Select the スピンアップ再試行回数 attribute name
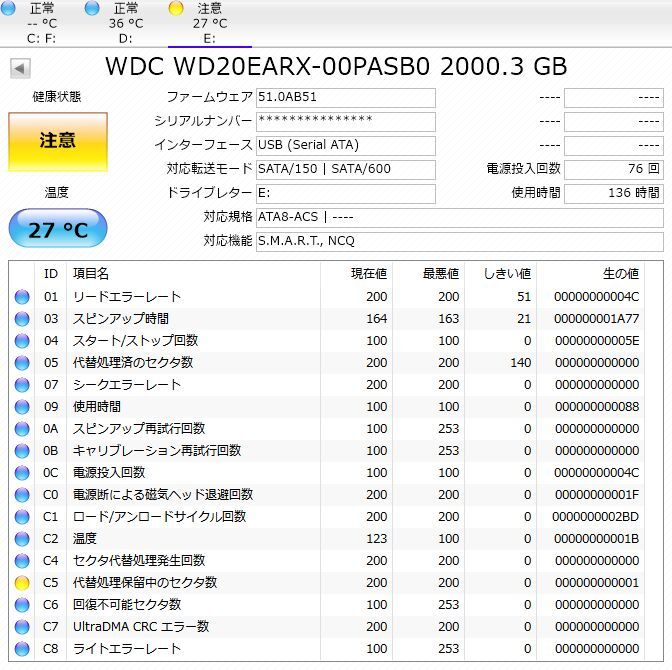The image size is (672, 670). tap(139, 429)
